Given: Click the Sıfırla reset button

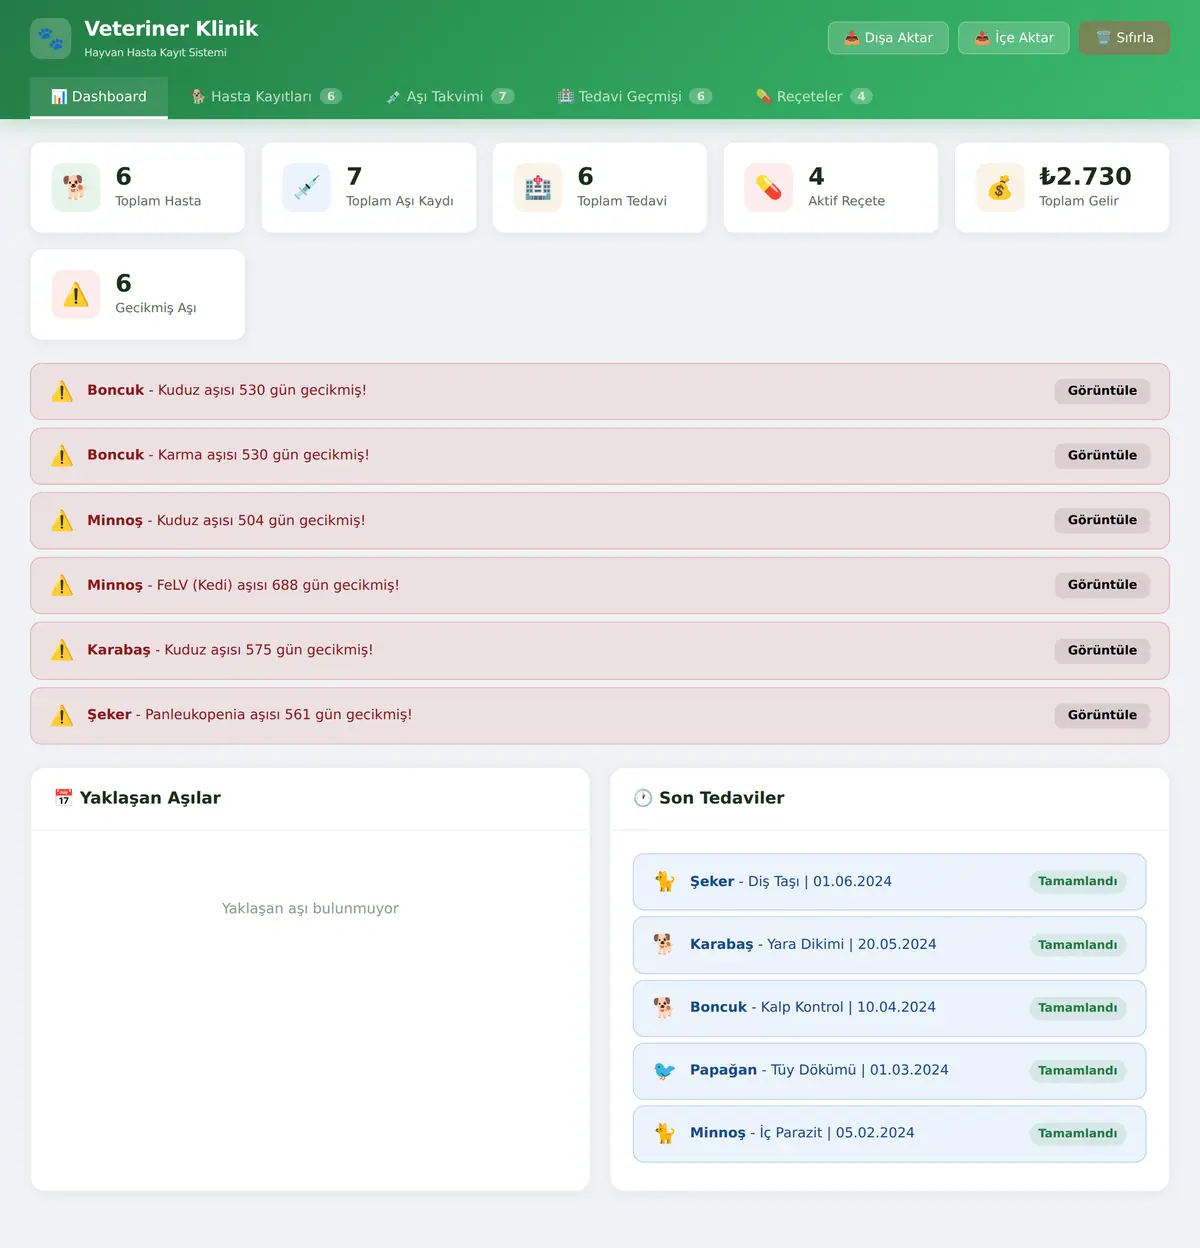Looking at the screenshot, I should [x=1124, y=38].
